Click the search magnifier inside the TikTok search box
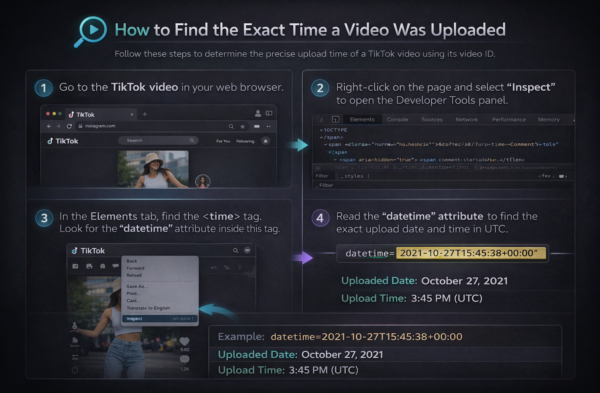The width and height of the screenshot is (600, 393). pos(192,140)
